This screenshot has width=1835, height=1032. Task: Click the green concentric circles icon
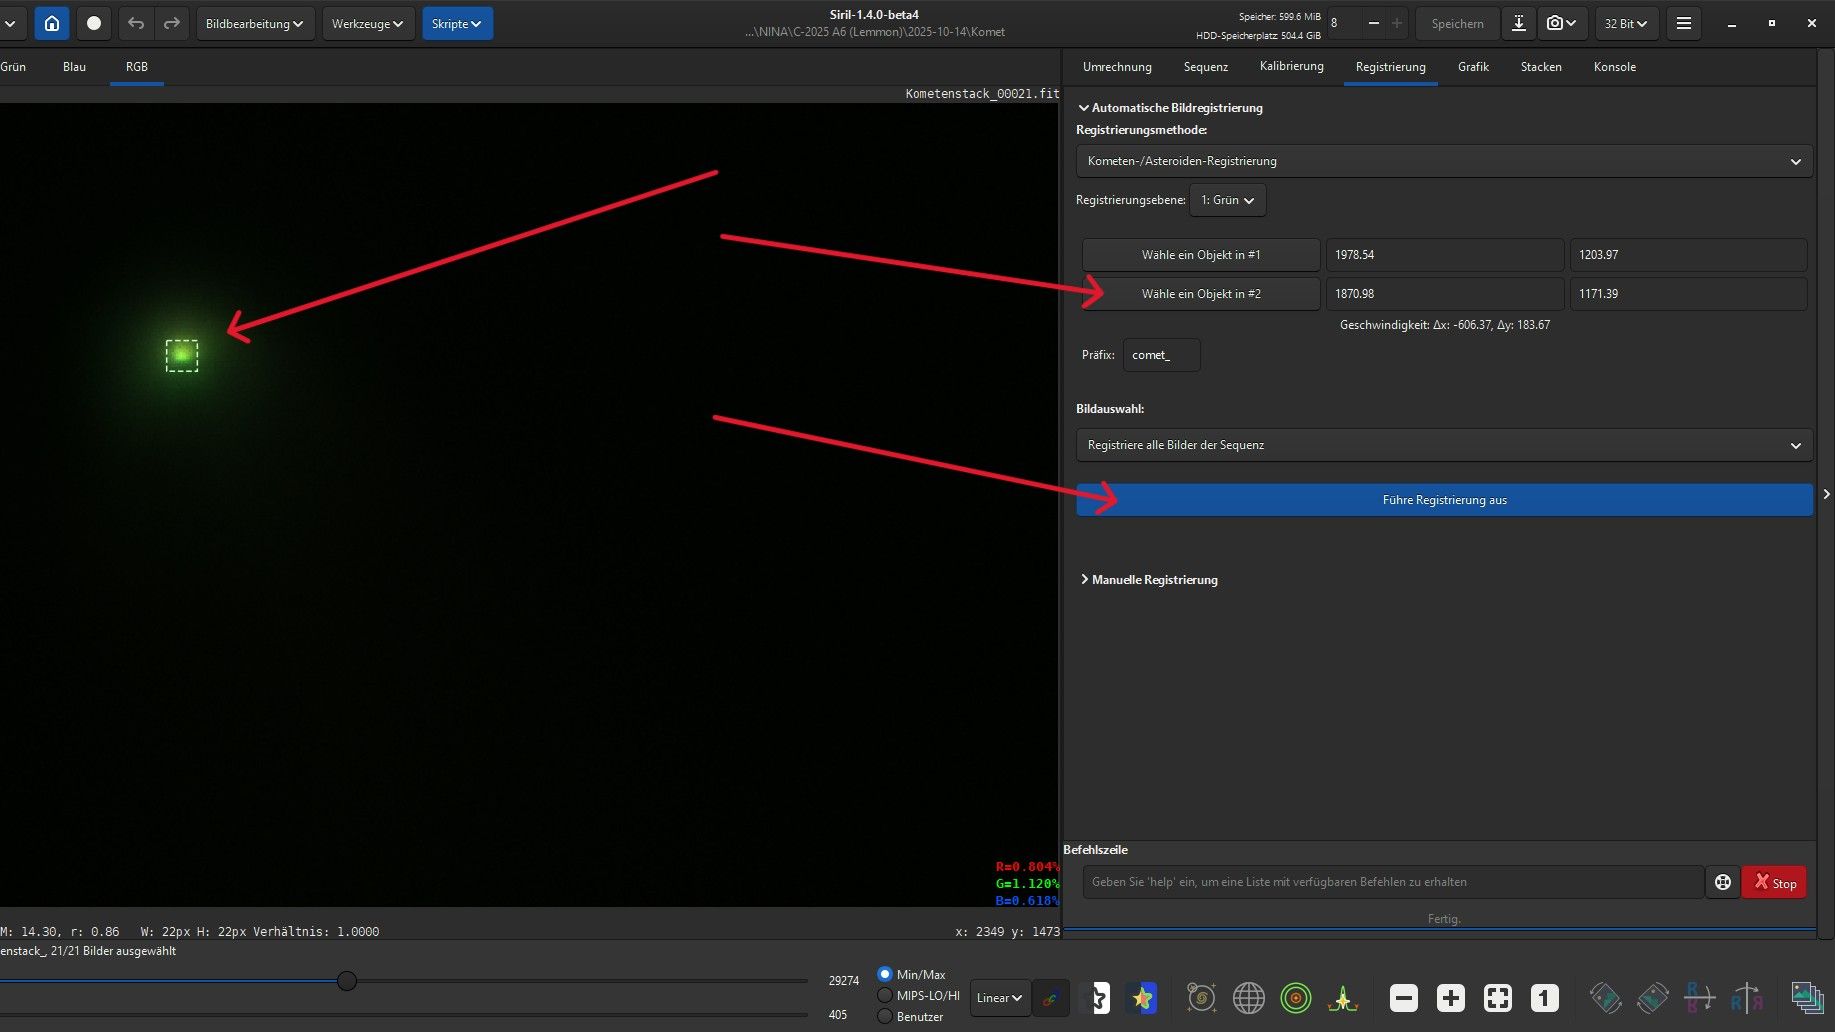1295,997
